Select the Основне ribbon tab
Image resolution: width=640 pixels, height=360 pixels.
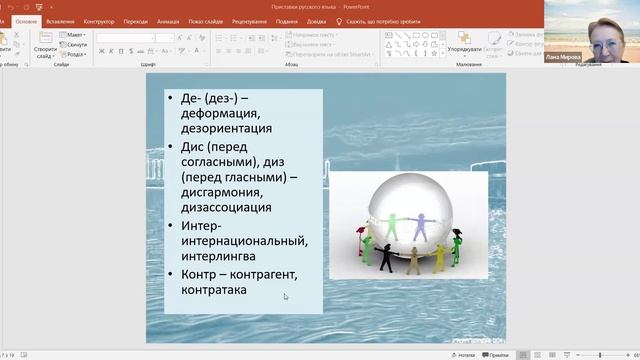click(x=26, y=22)
